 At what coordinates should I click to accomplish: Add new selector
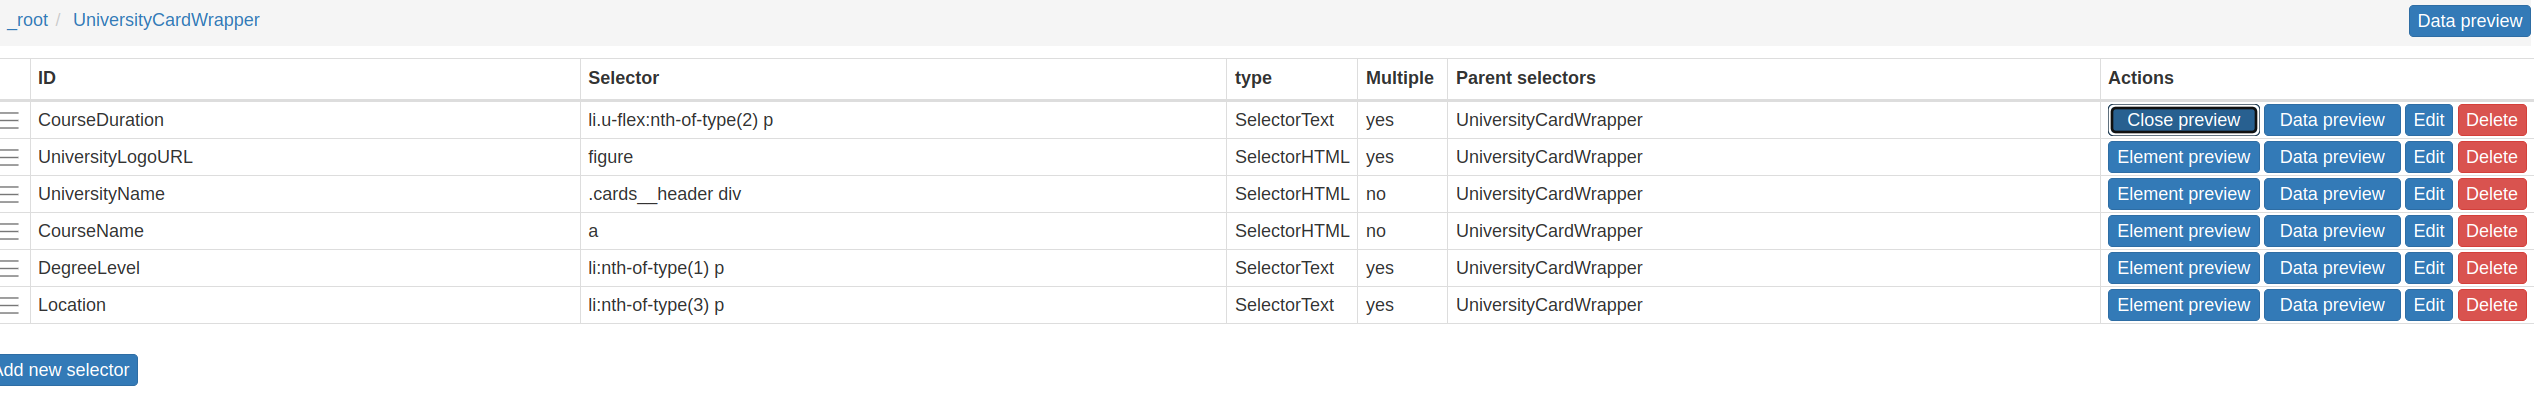point(66,370)
